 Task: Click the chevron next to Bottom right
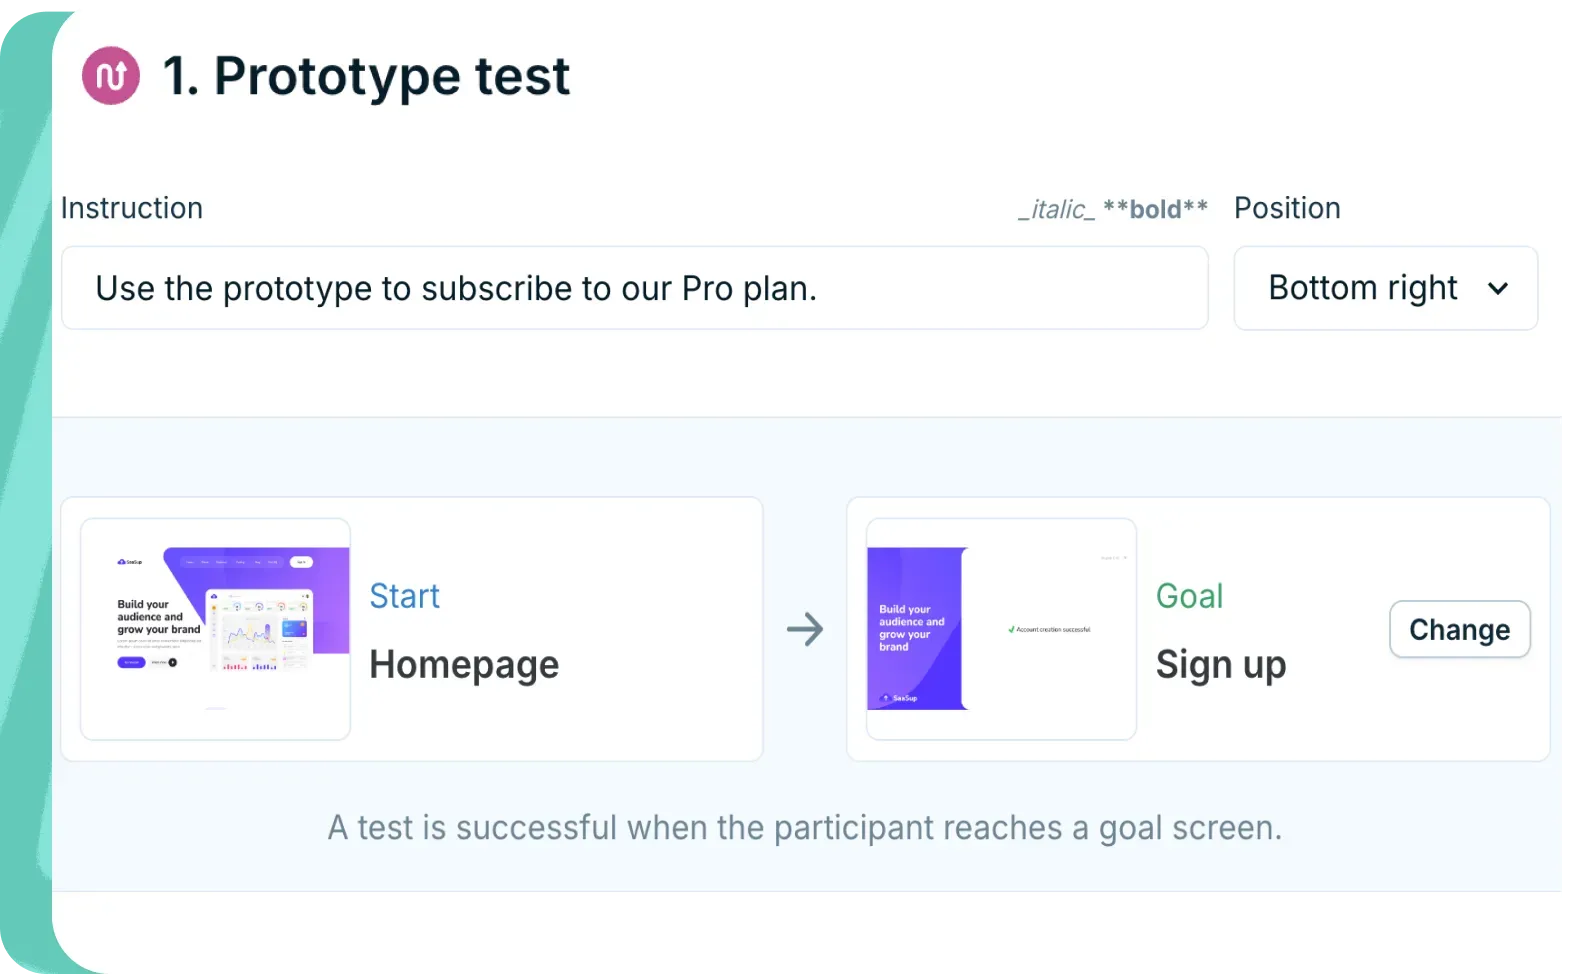1499,289
